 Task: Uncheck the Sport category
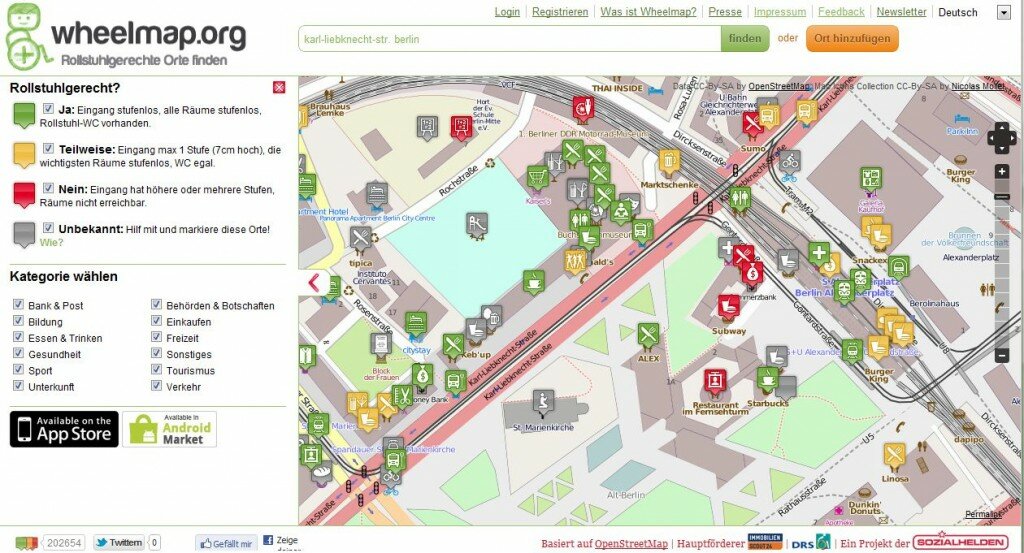click(x=18, y=370)
